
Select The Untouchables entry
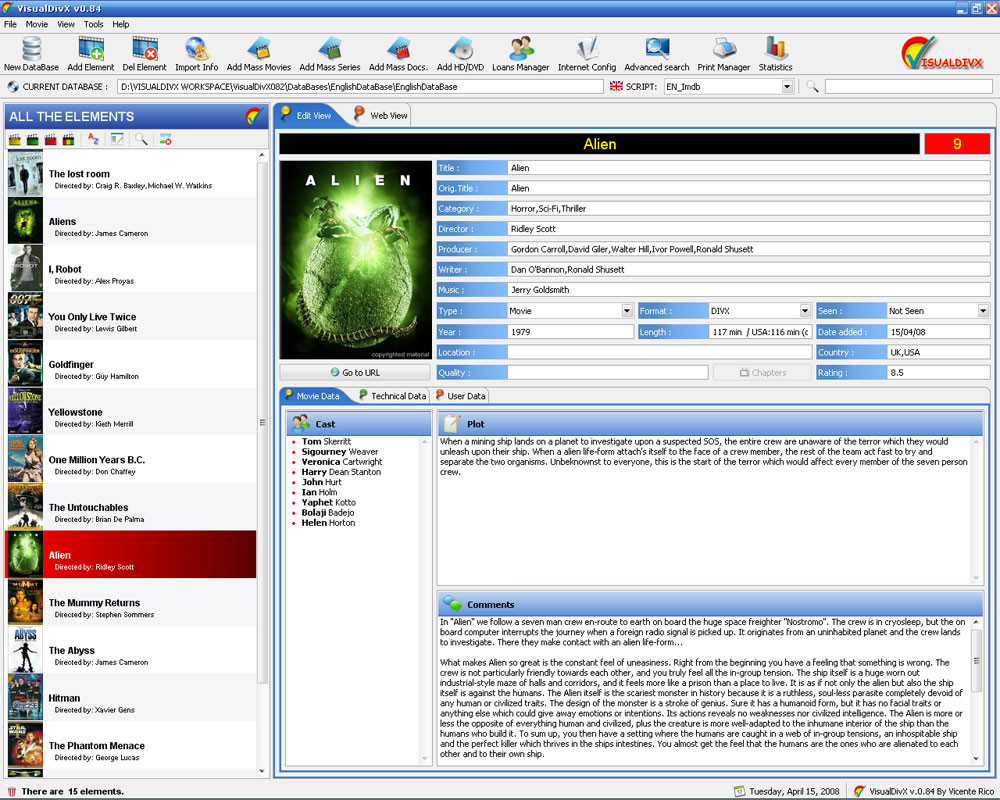coord(131,507)
